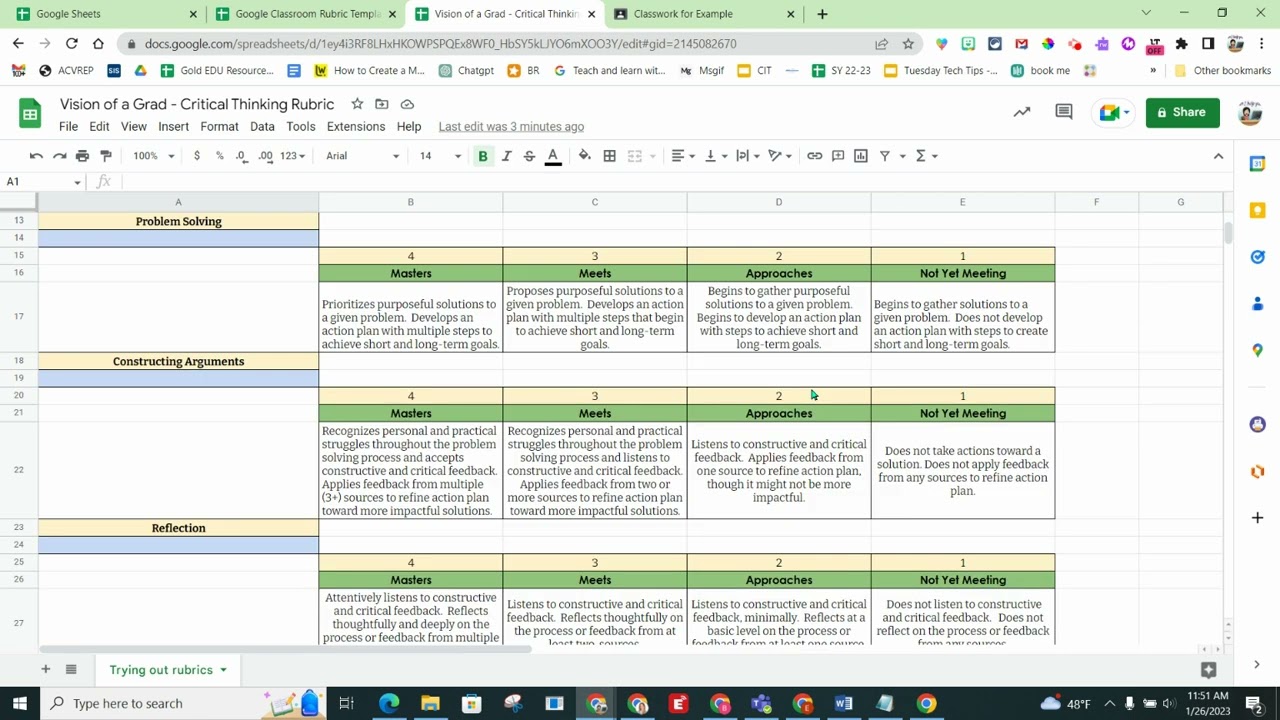This screenshot has width=1280, height=720.
Task: Click the Add sheet plus button
Action: (45, 669)
